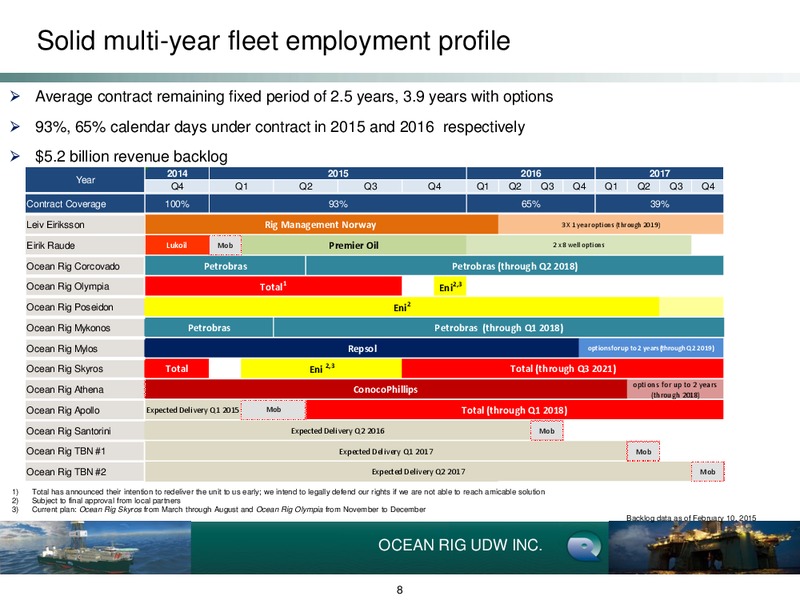Click 'Expected Delivery Q2 2016' bar

pos(338,431)
